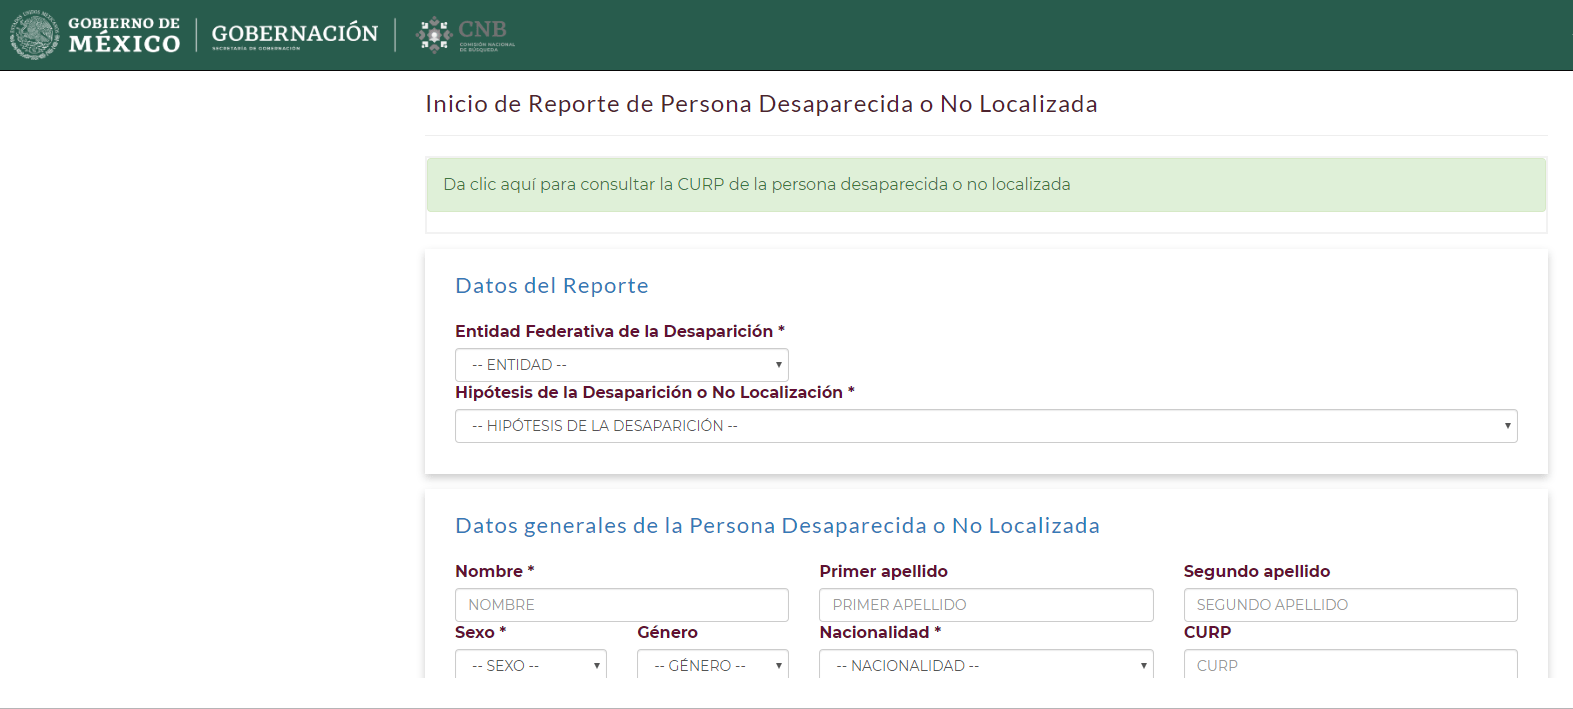
Task: Click the Datos generales de la Persona heading
Action: click(x=777, y=526)
